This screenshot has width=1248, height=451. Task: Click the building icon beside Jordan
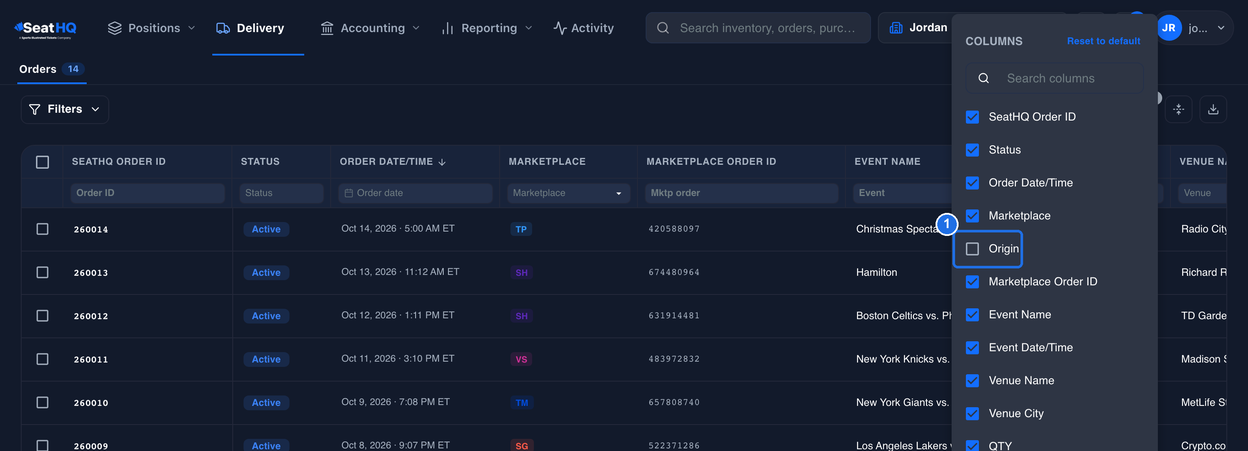tap(896, 28)
